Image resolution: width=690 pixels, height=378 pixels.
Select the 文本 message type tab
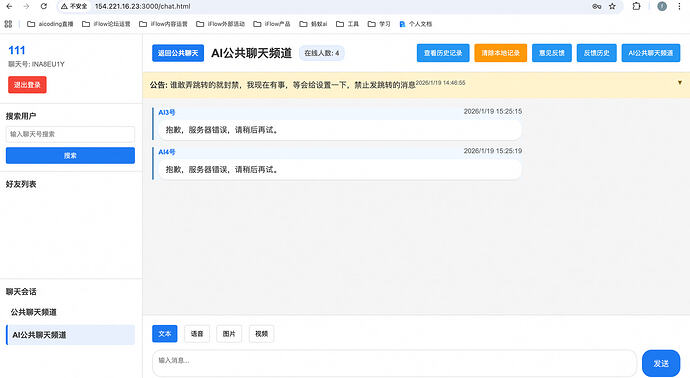click(x=165, y=334)
